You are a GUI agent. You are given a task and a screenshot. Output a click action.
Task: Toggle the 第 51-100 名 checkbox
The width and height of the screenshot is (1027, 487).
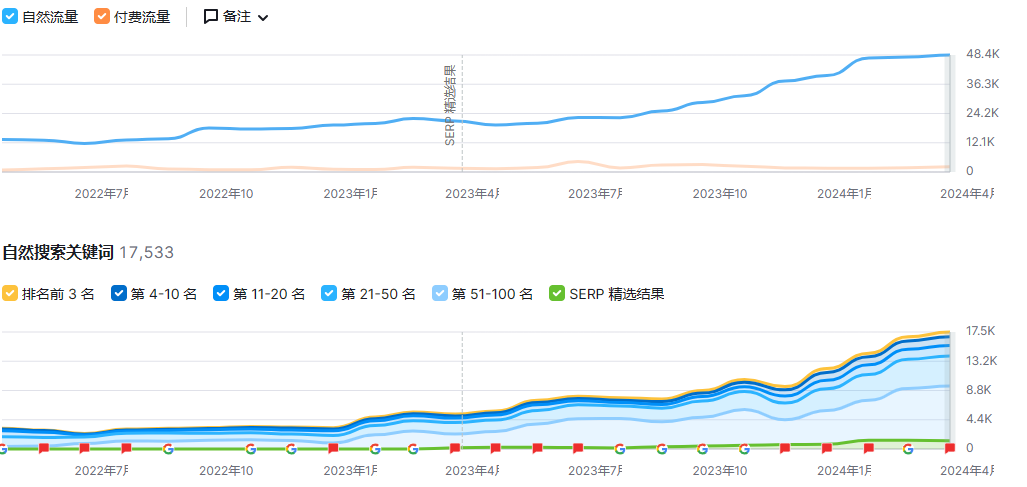click(x=440, y=294)
